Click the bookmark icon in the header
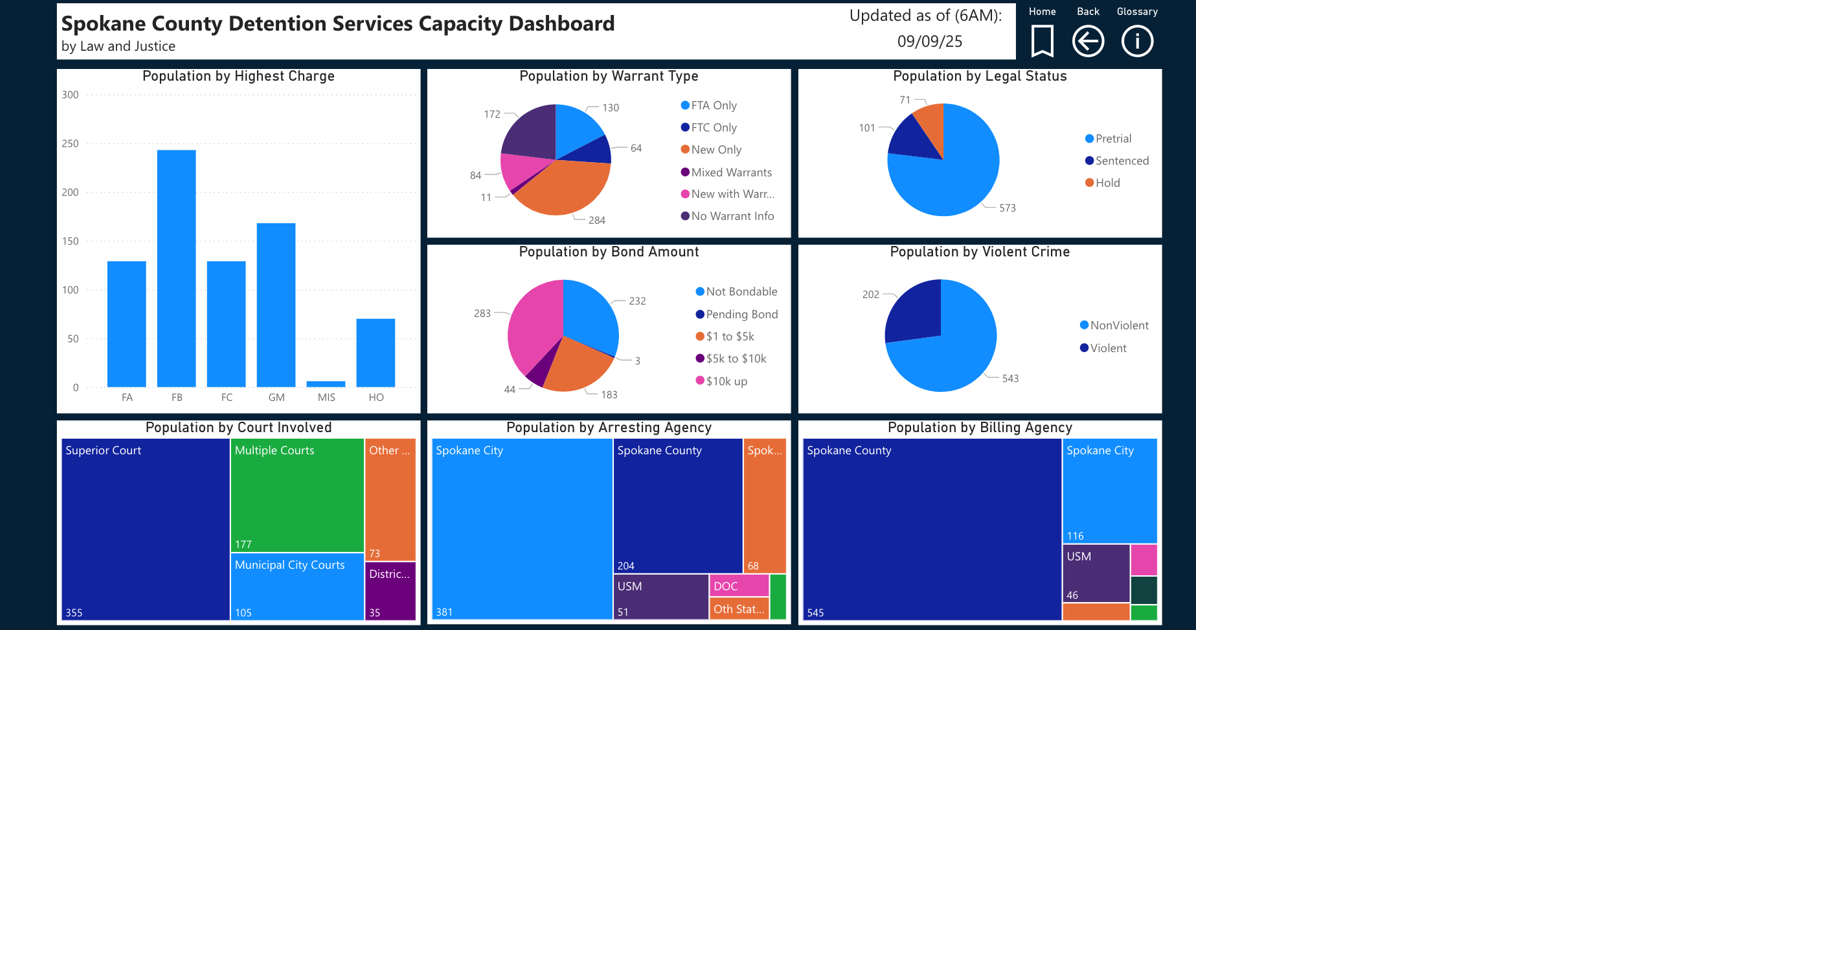 coord(1040,41)
